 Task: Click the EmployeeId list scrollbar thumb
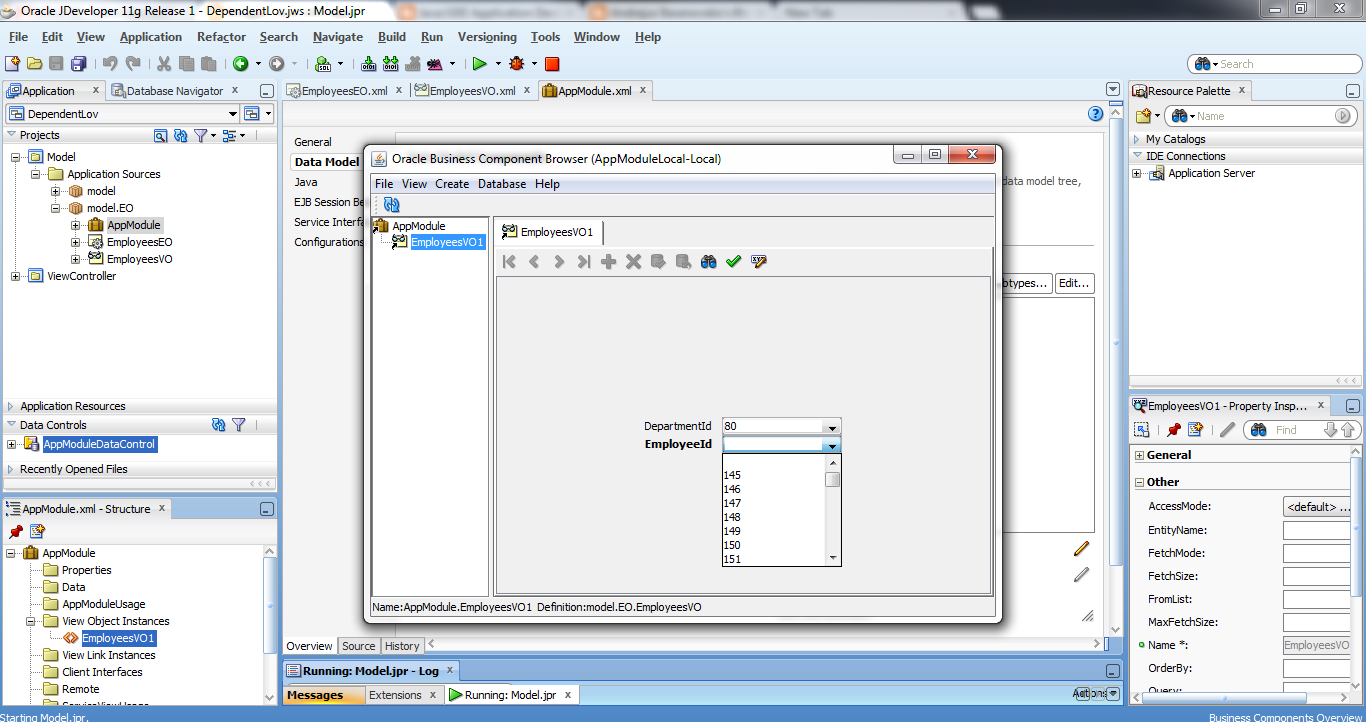click(832, 479)
